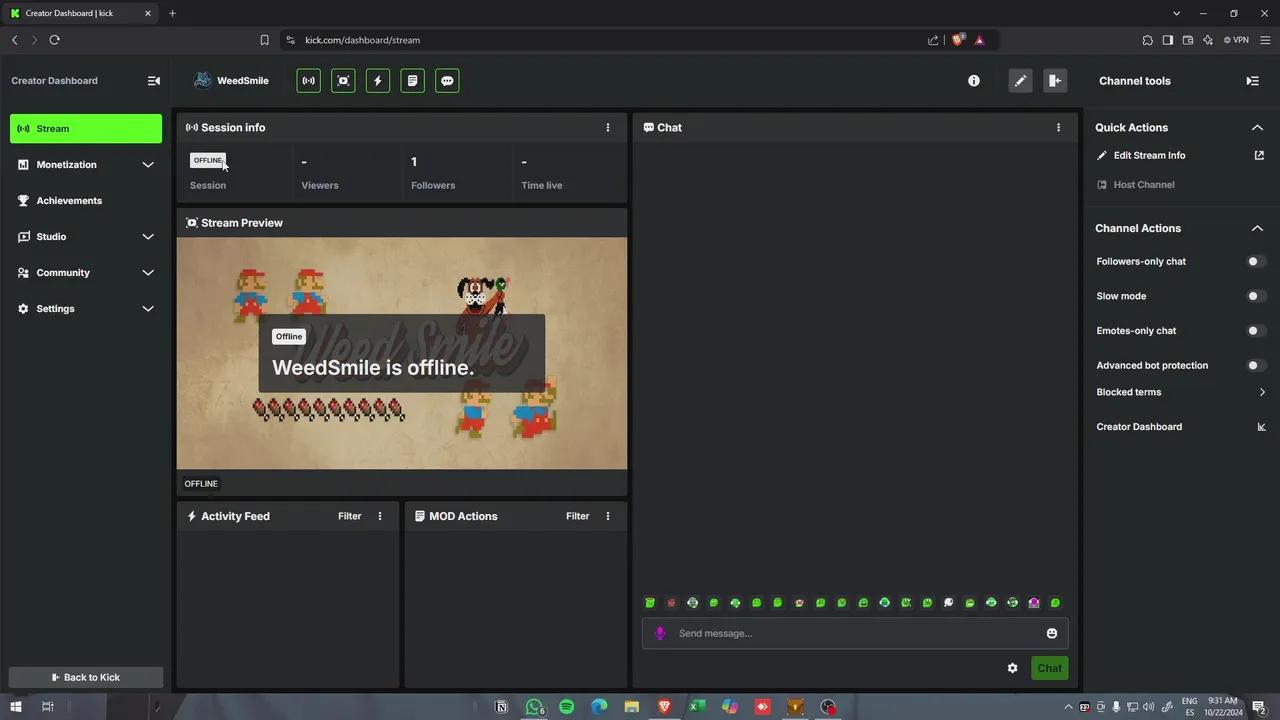Viewport: 1280px width, 720px height.
Task: Open Spotify from the taskbar
Action: click(567, 707)
